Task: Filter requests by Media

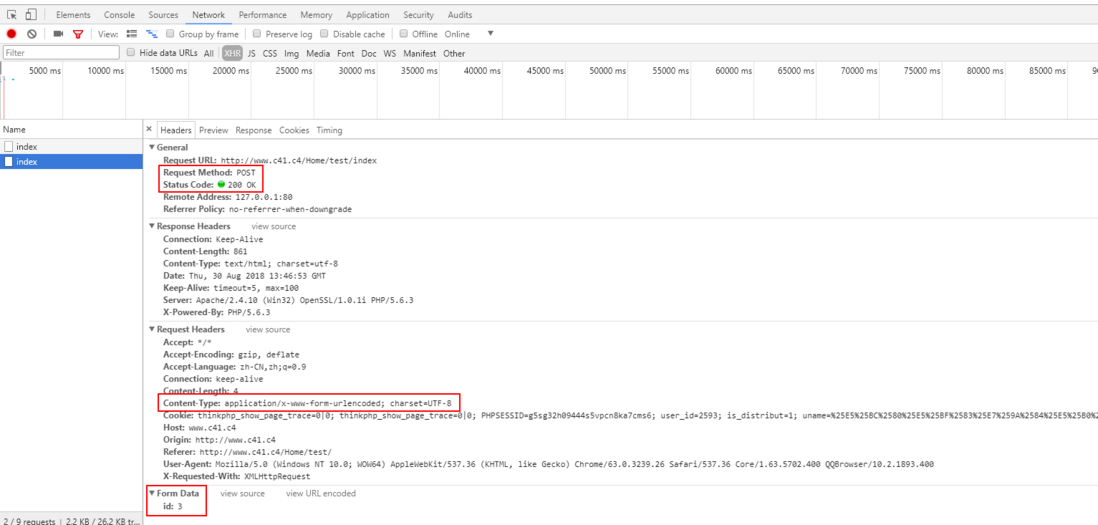Action: (318, 53)
